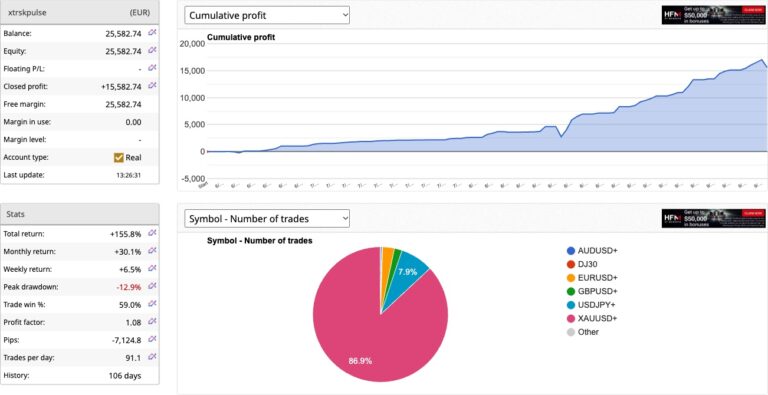This screenshot has width=768, height=395.
Task: Toggle AUDUSD+ legend blue swatch
Action: click(x=571, y=251)
